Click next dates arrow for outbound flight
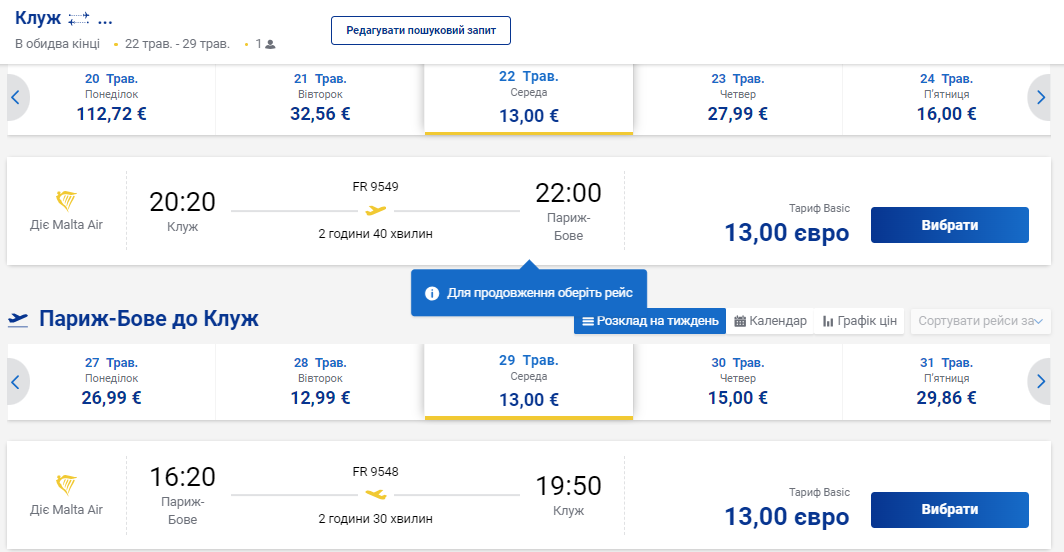The height and width of the screenshot is (552, 1064). (1040, 97)
